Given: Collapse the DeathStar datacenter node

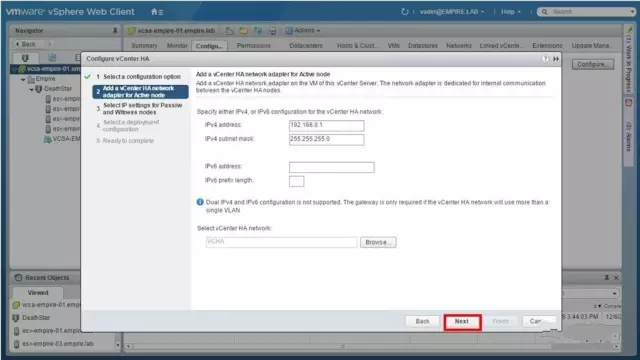Looking at the screenshot, I should [x=31, y=89].
